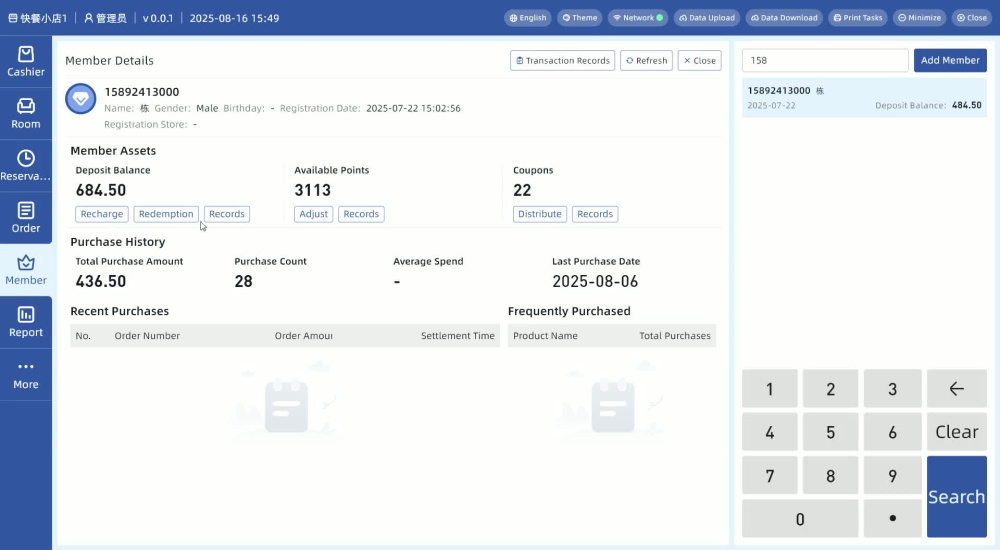Screen dimensions: 1000x550
Task: Click the store name in title bar
Action: coord(38,18)
